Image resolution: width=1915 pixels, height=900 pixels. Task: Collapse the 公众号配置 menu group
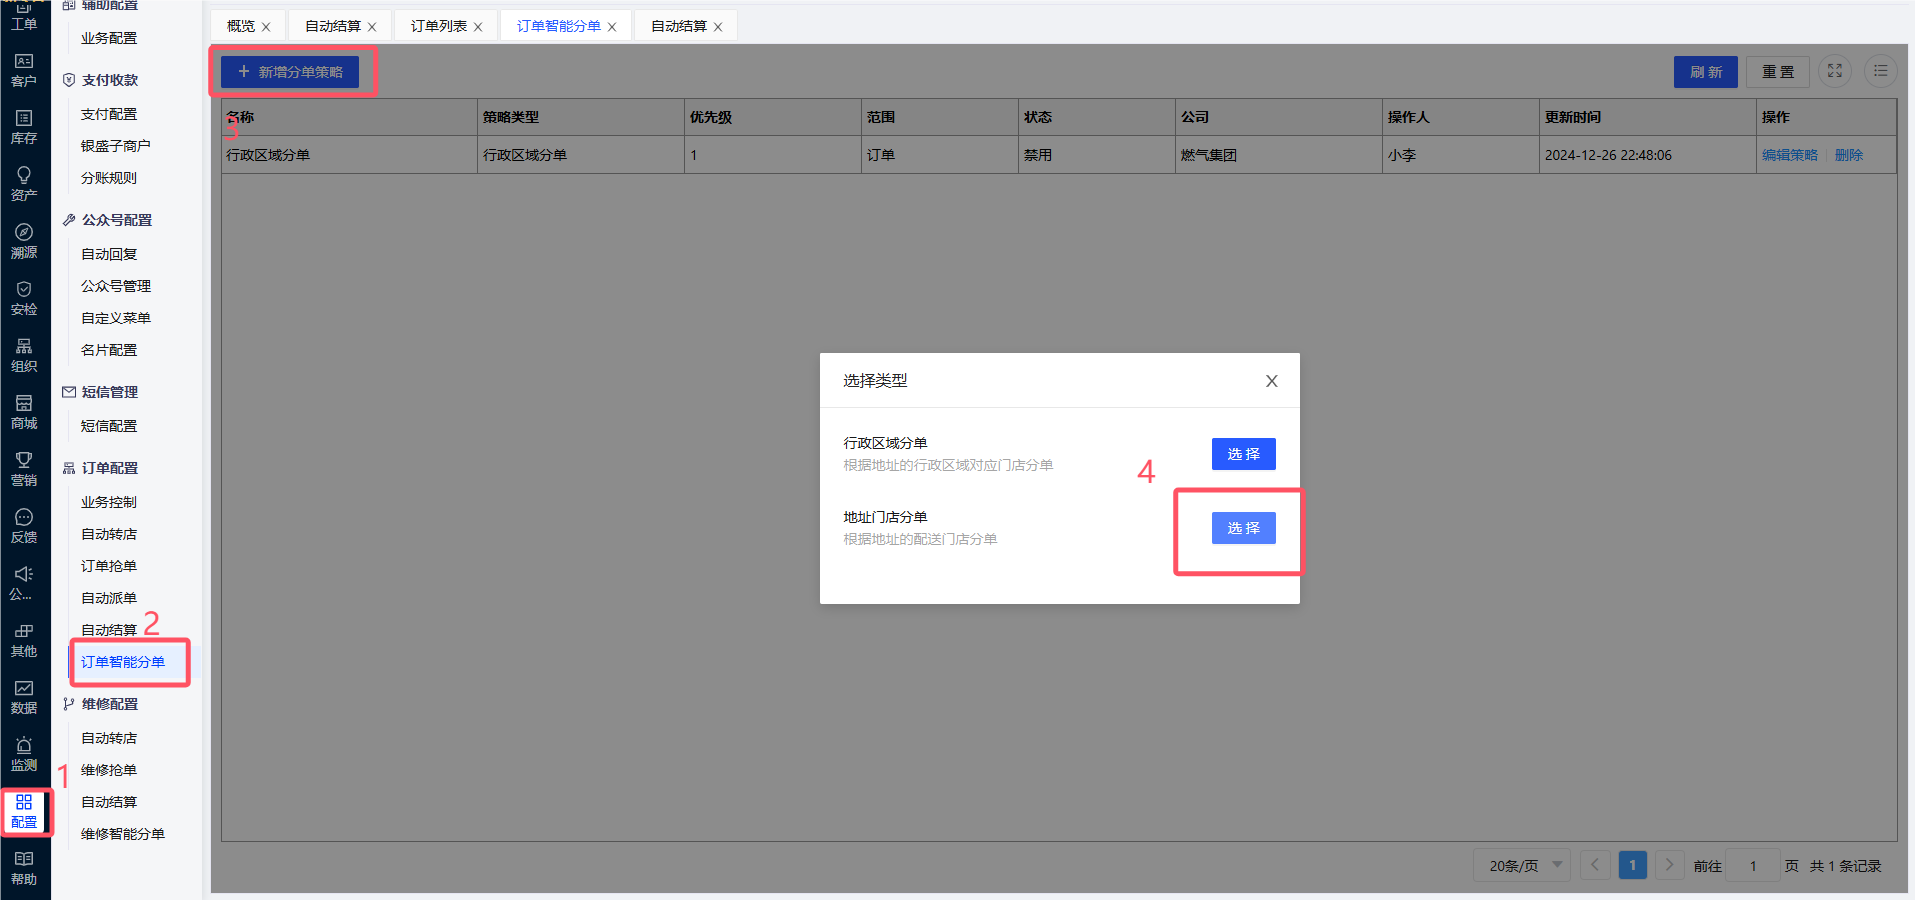(x=117, y=220)
